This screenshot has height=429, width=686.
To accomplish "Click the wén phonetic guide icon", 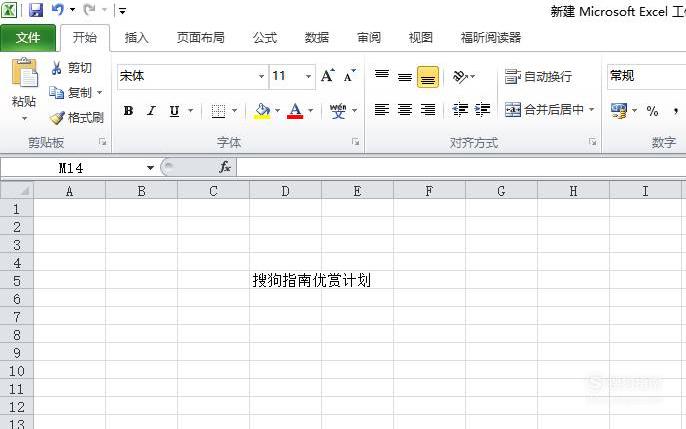I will pos(338,111).
